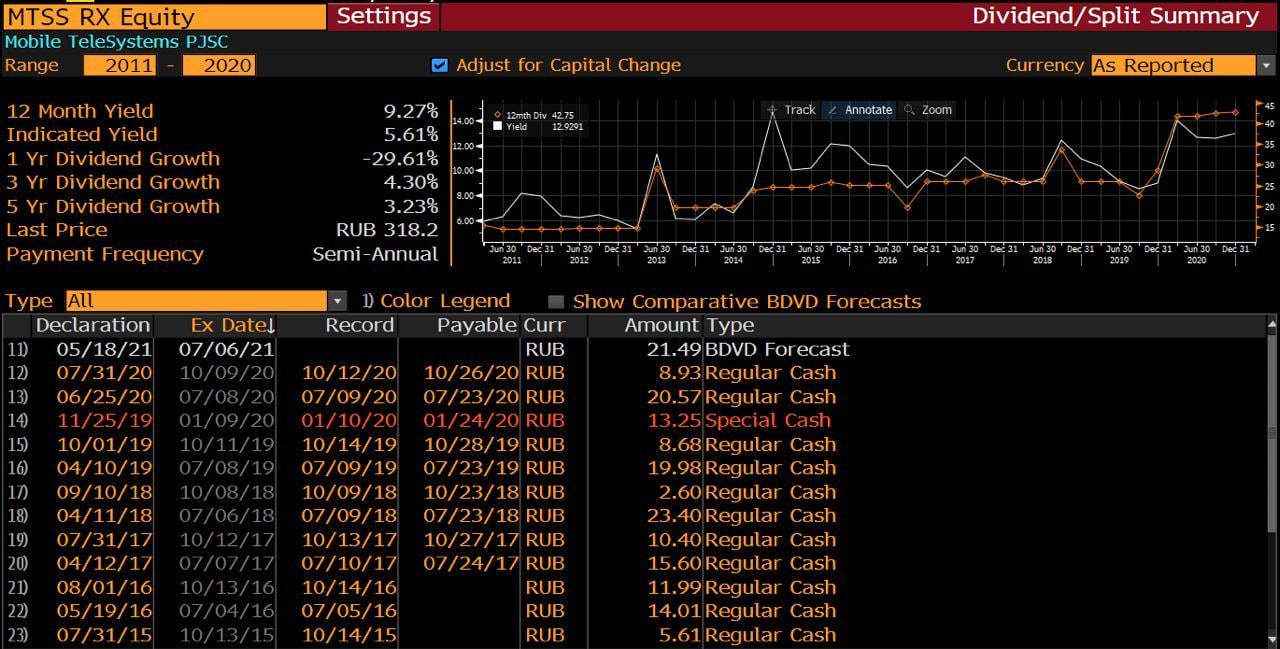
Task: Click the 20.57 dividend amount
Action: point(675,396)
